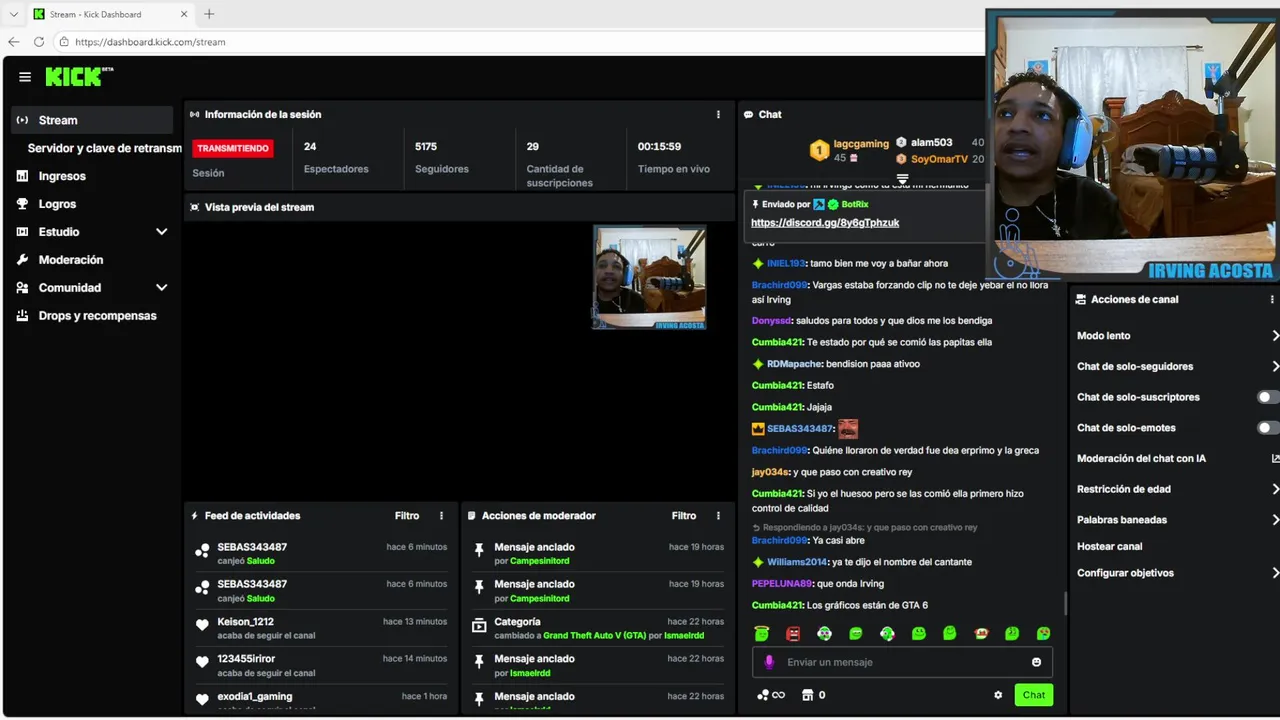Open chat settings gear icon
This screenshot has height=720, width=1280.
click(998, 695)
